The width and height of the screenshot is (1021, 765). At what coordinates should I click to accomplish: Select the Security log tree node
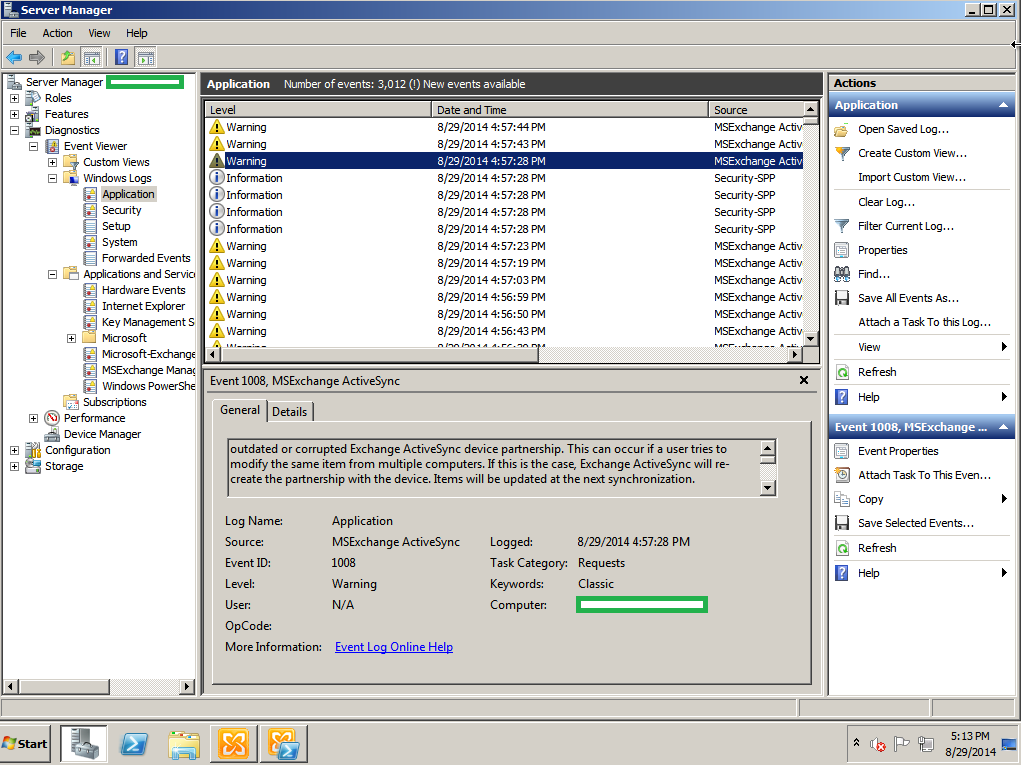click(121, 210)
